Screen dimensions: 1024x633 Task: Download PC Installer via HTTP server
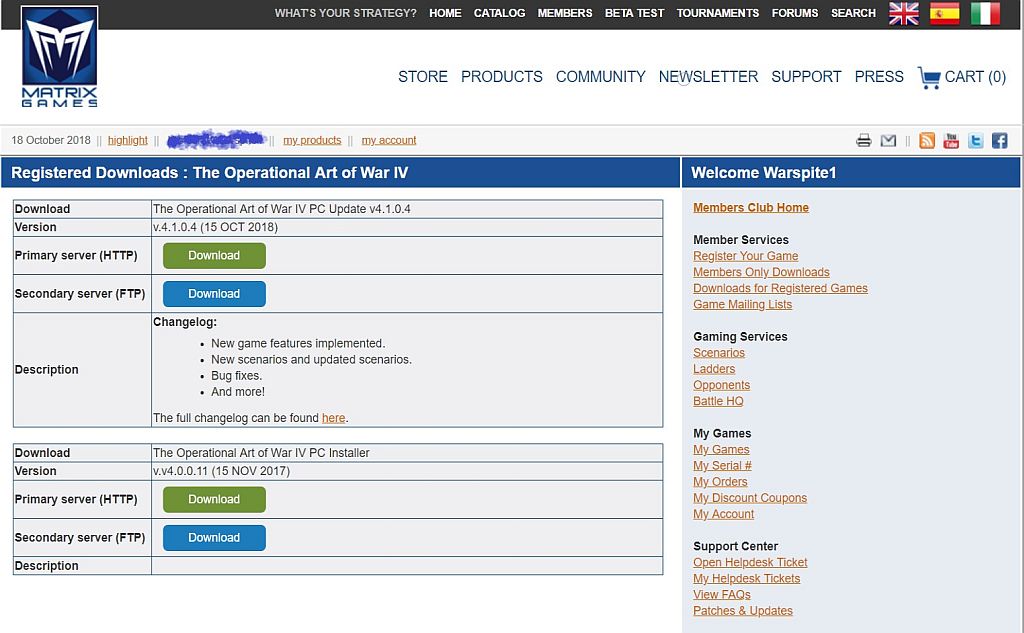tap(214, 499)
